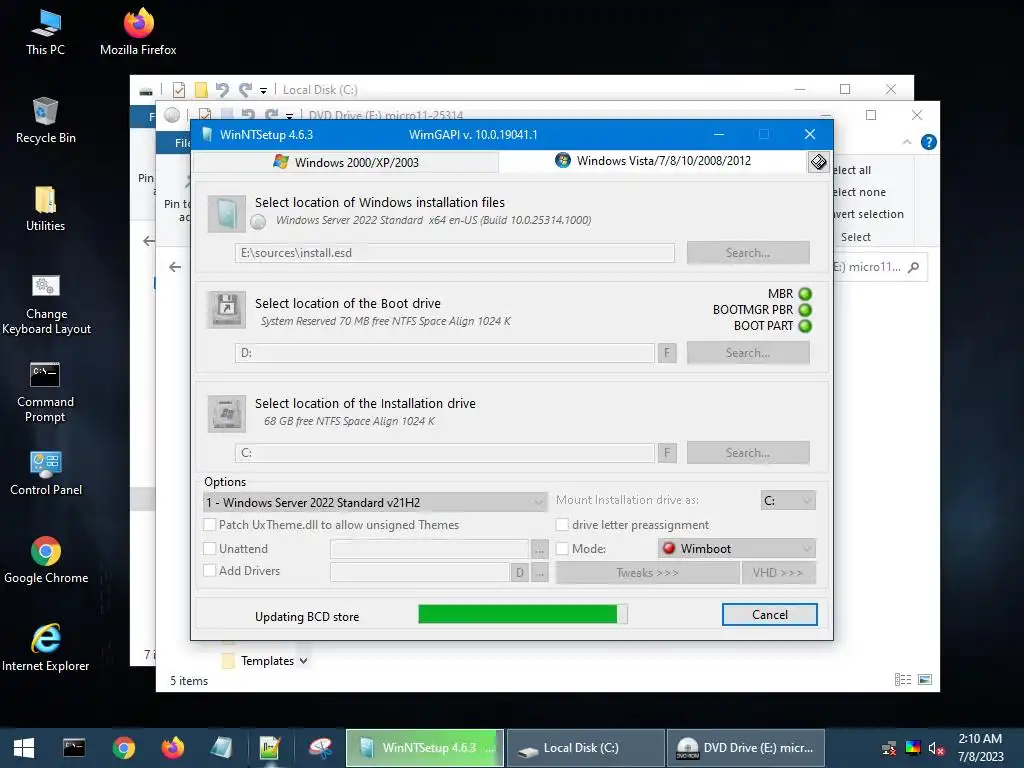Open the Mount Installation drive letter dropdown

tap(788, 500)
